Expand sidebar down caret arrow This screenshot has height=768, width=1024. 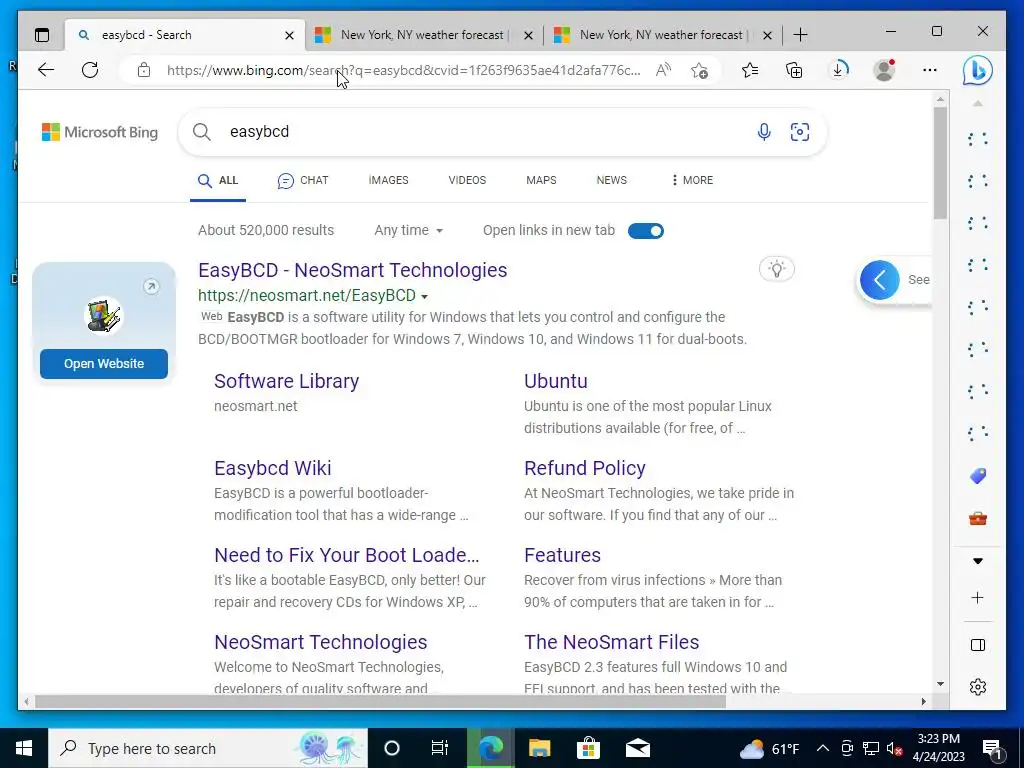tap(978, 561)
